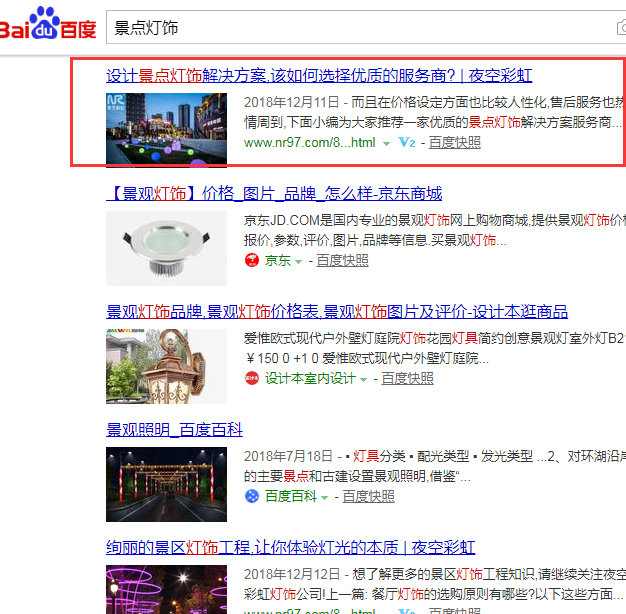Click snippet text 情周到,下面小编为大家推荐
626x614 pixels.
coord(356,122)
